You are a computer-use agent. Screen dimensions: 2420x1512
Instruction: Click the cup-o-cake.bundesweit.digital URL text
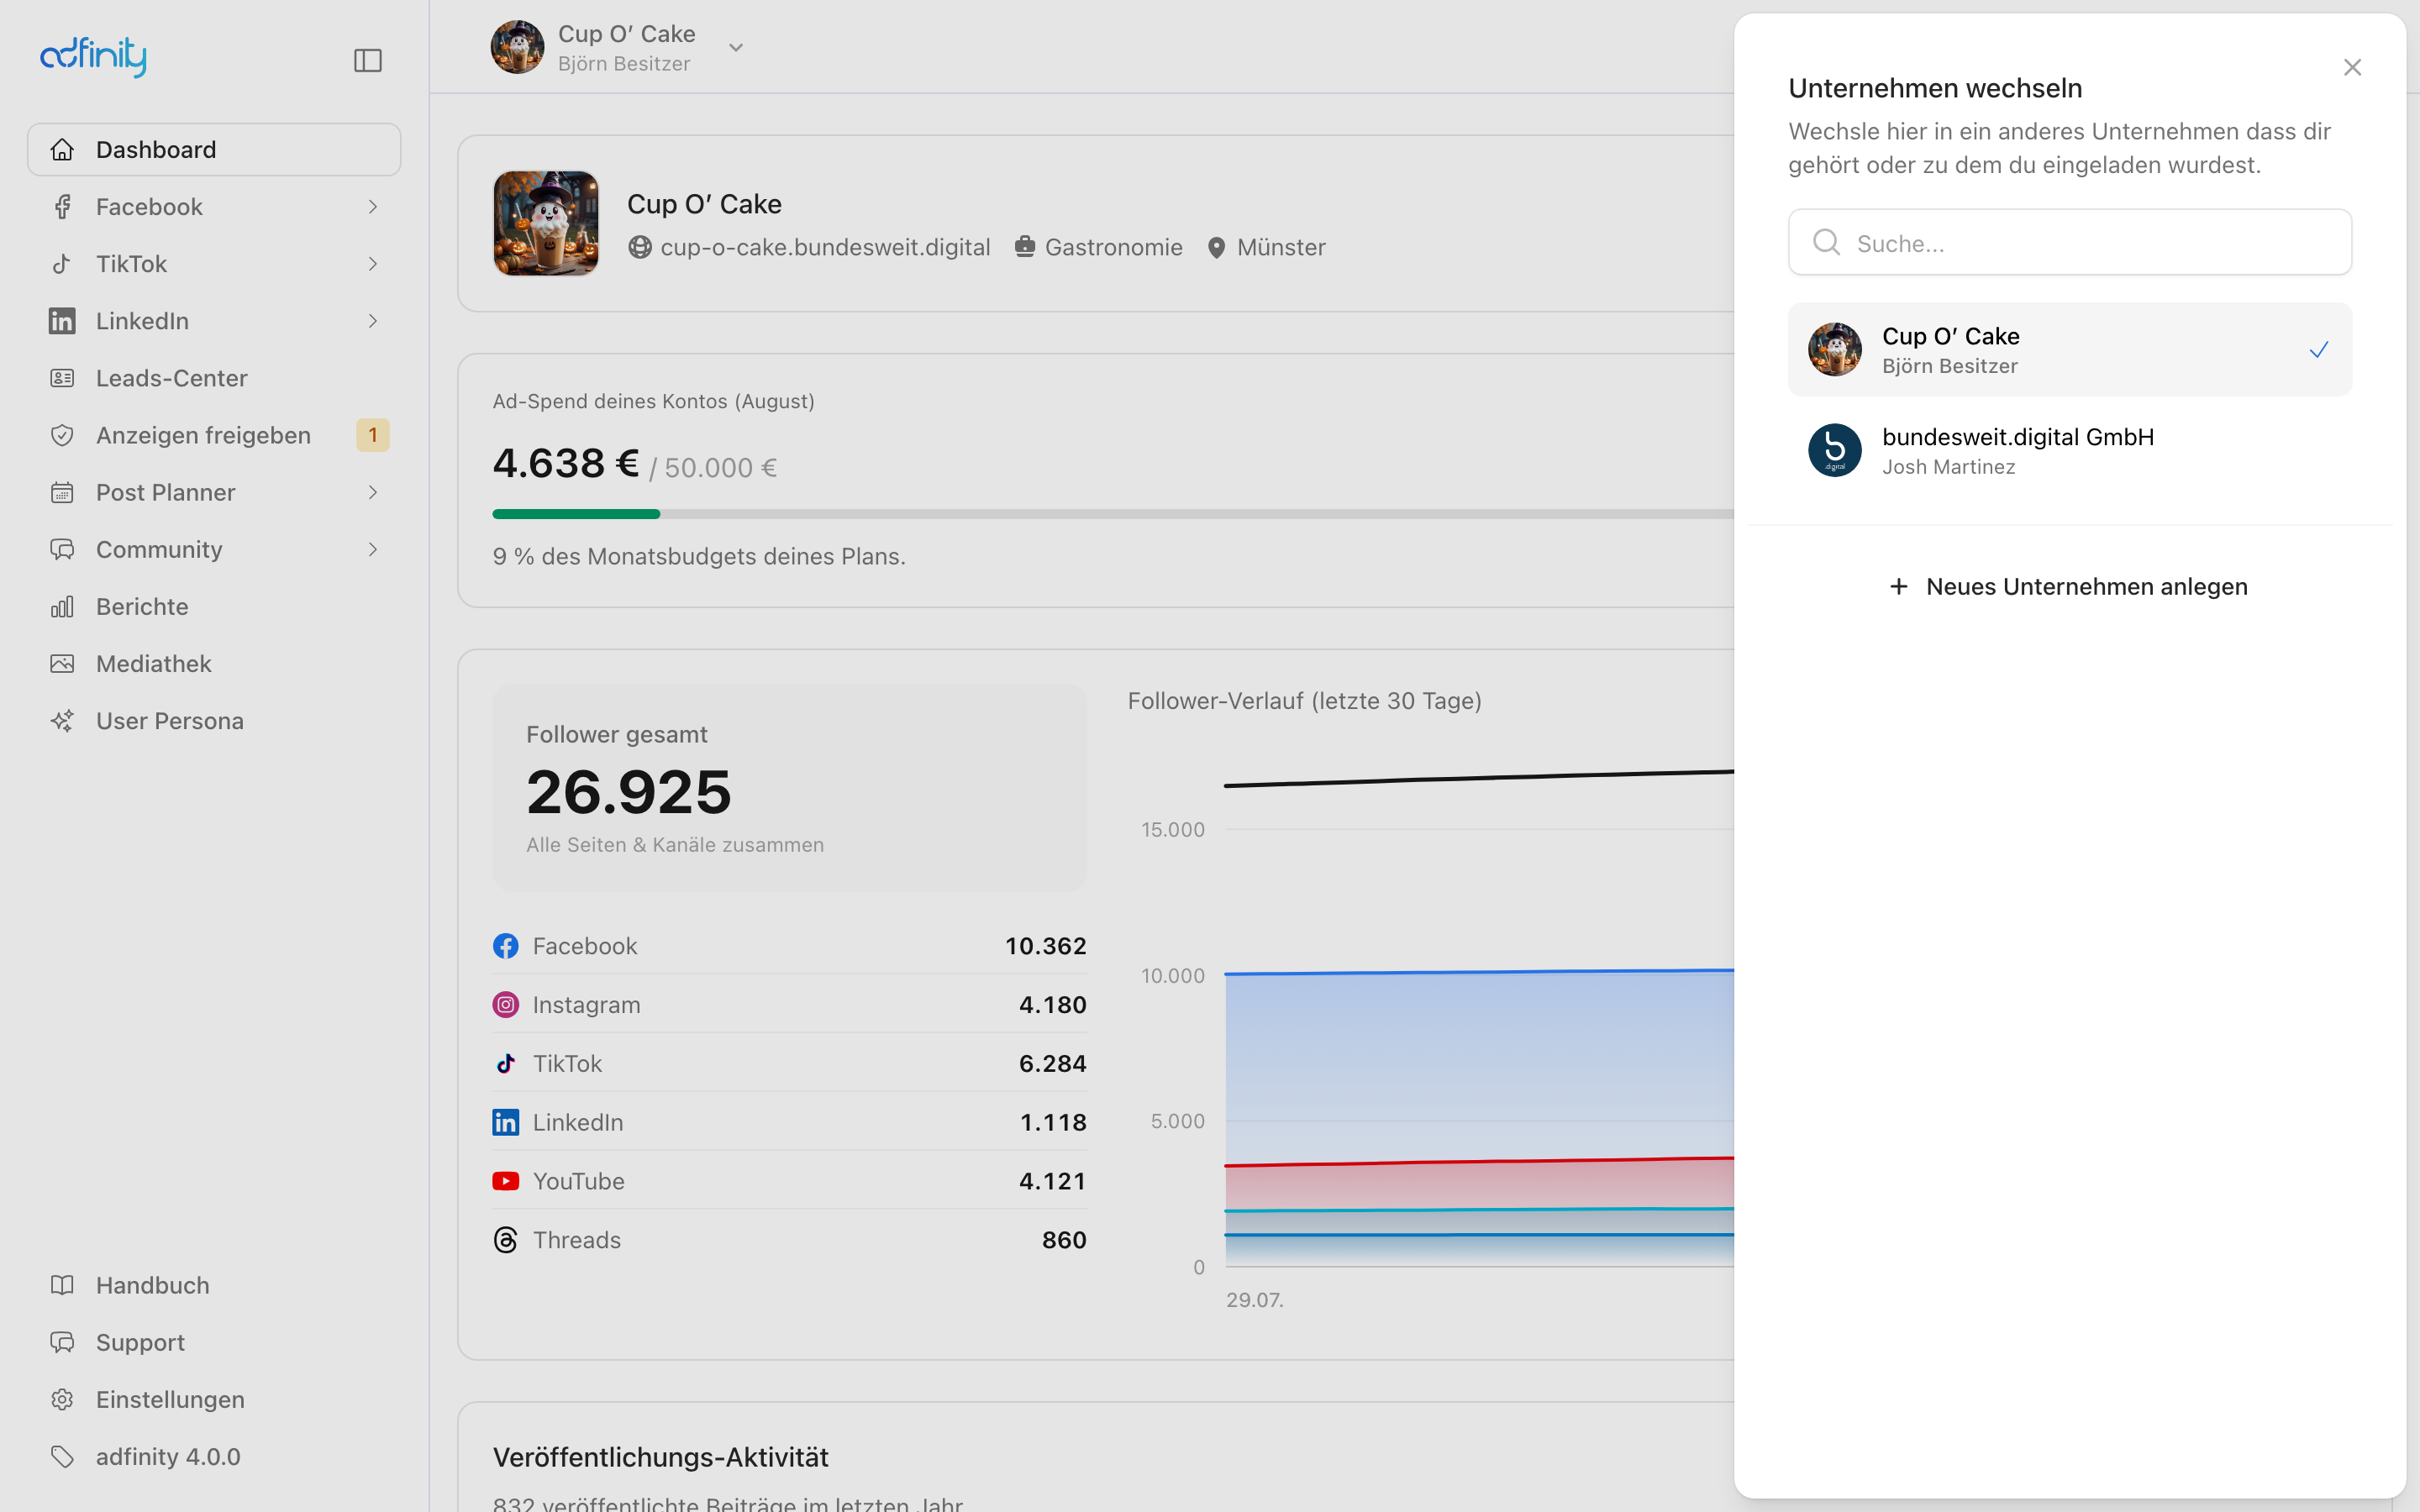tap(825, 247)
